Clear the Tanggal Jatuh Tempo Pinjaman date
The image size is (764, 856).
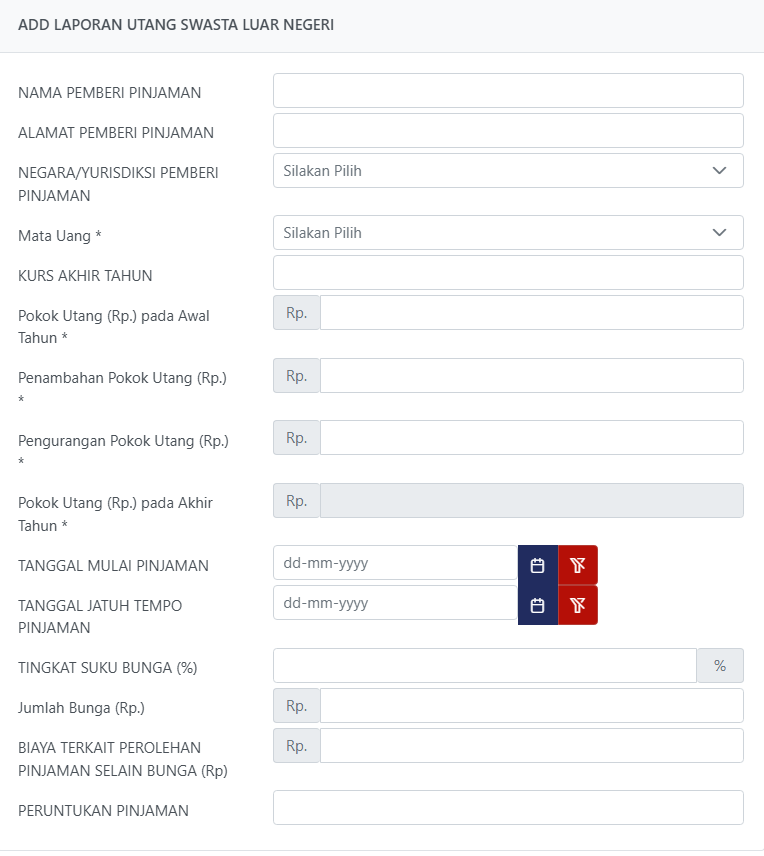[577, 605]
